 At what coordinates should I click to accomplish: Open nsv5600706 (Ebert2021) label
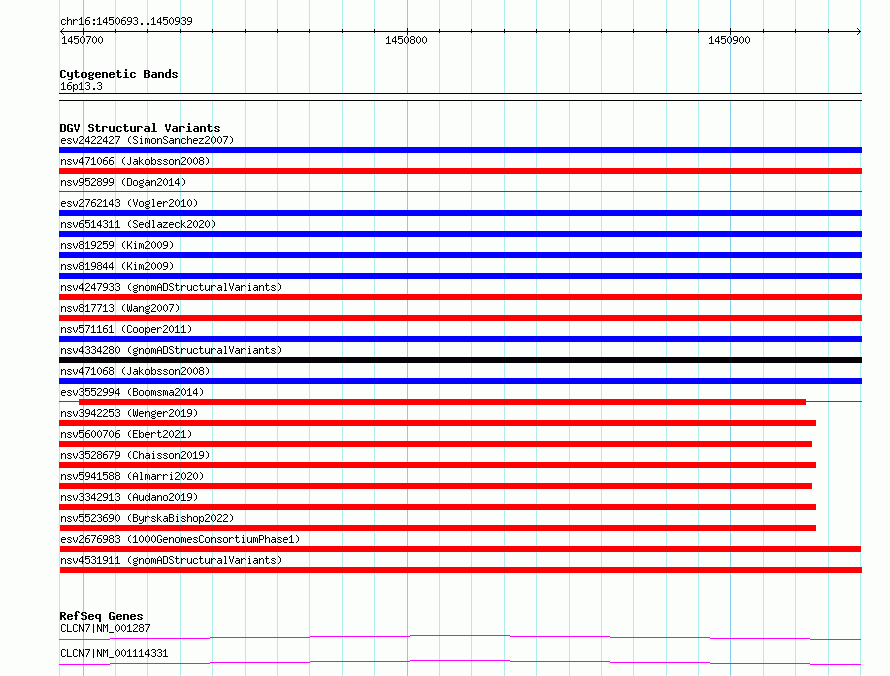(x=126, y=434)
